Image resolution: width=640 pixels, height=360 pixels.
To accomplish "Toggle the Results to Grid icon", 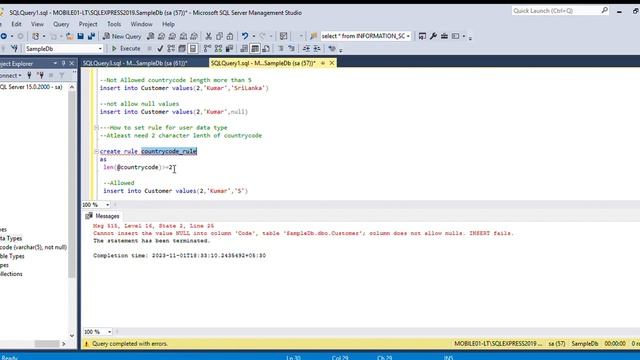I will [255, 49].
